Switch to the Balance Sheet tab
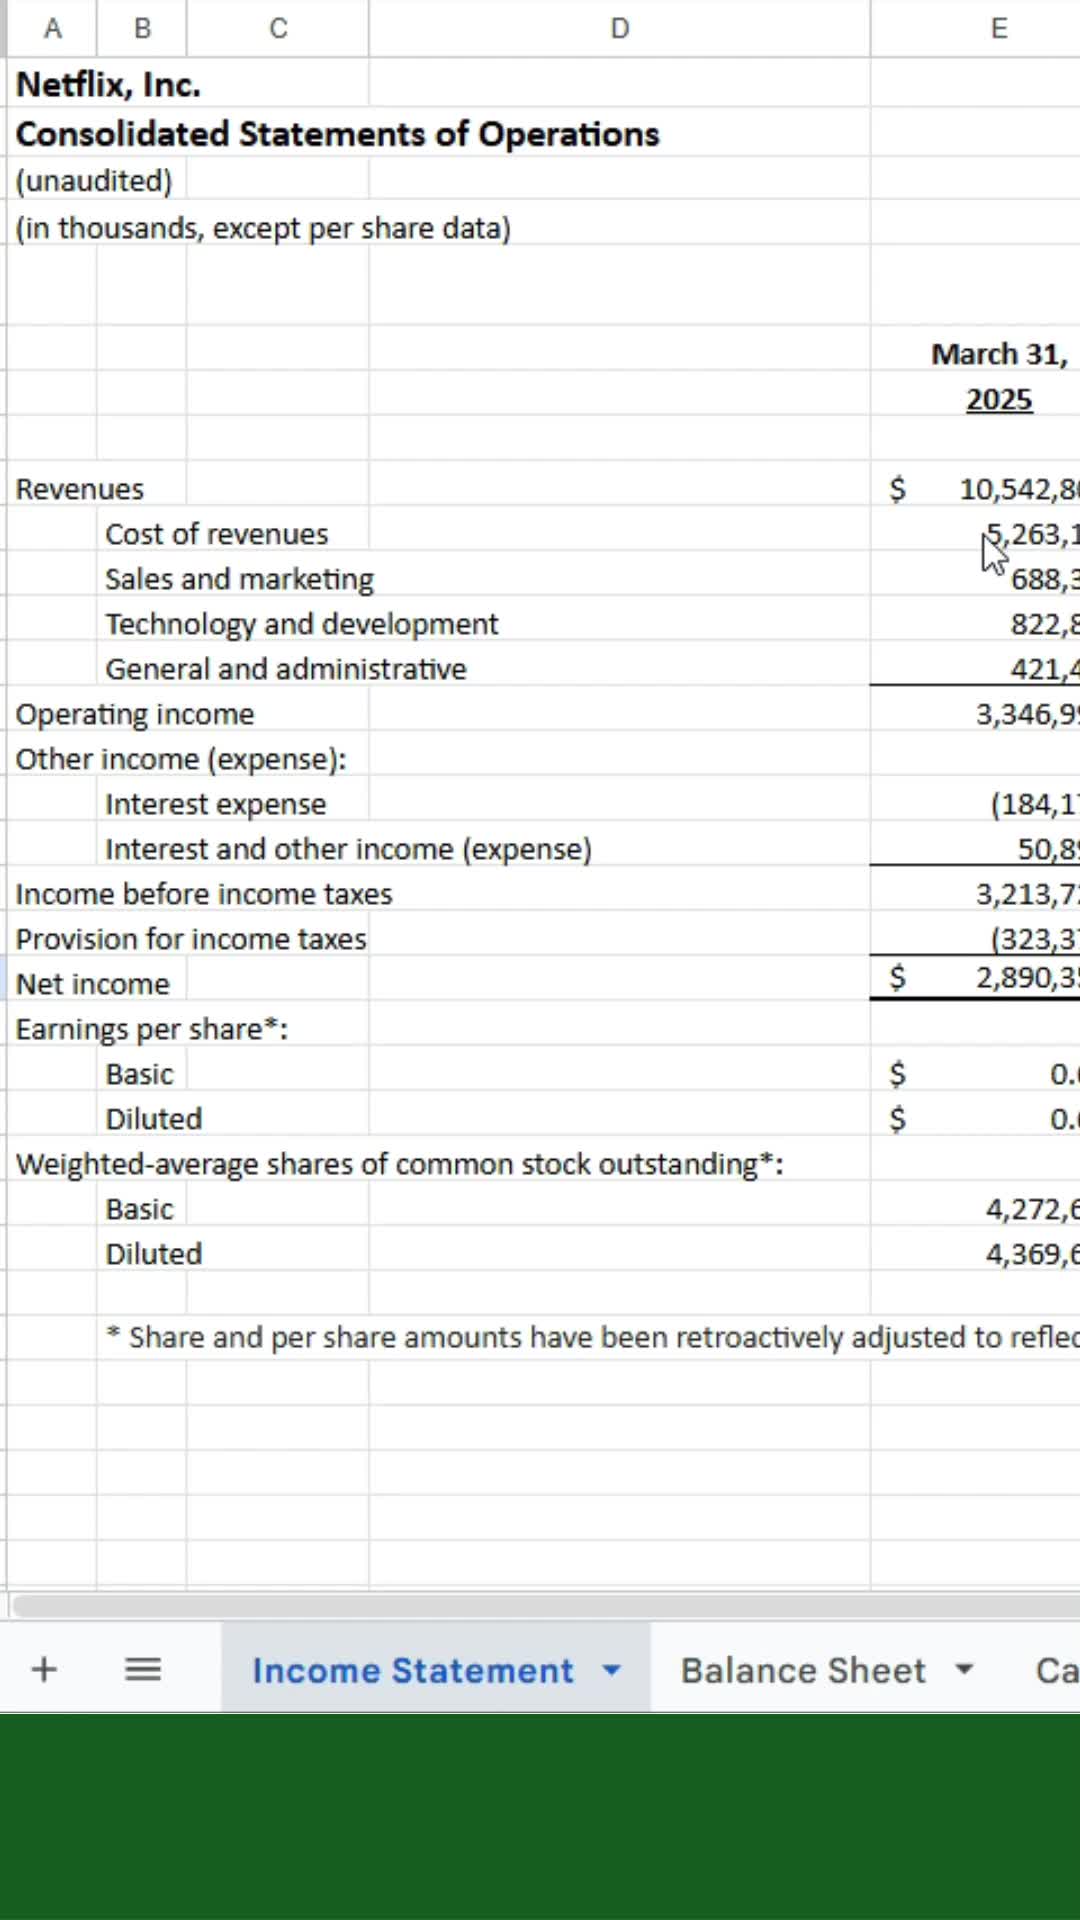 point(803,1670)
